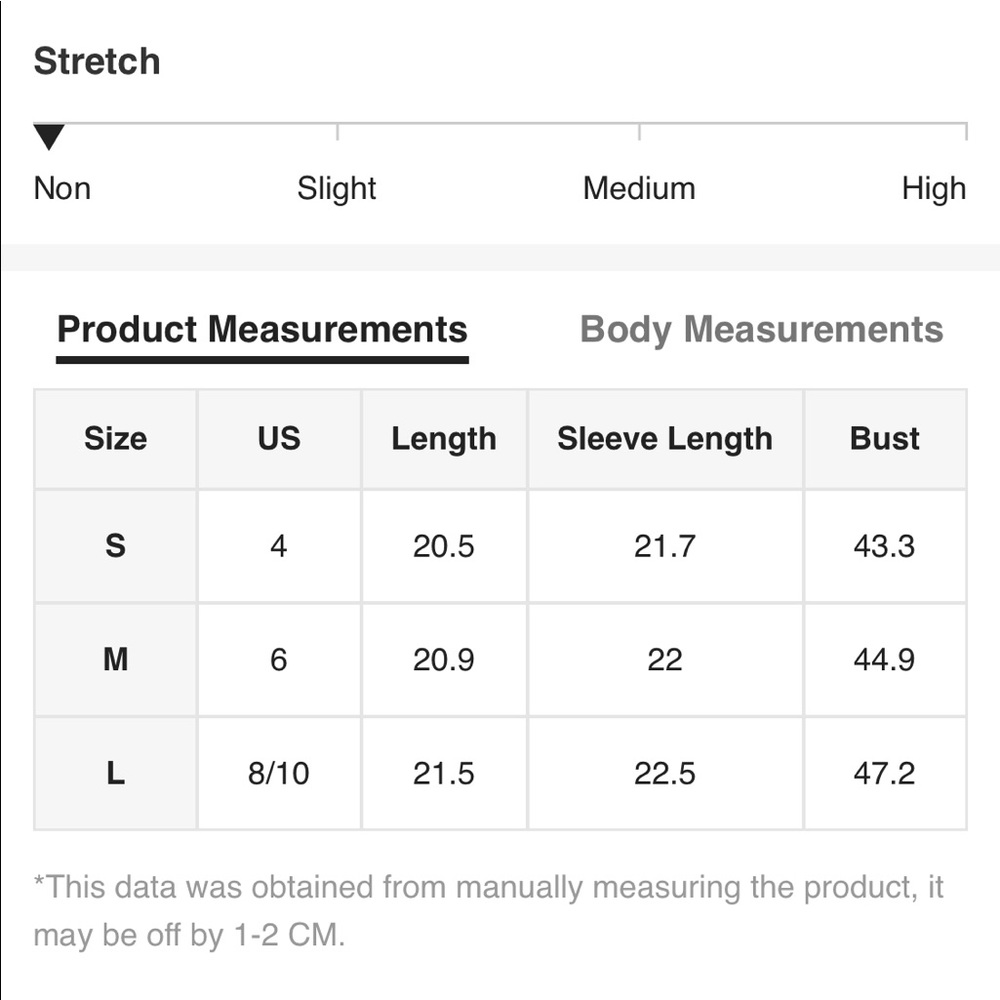The width and height of the screenshot is (1000, 1000).
Task: Click the 47.2 bust value cell
Action: (885, 773)
